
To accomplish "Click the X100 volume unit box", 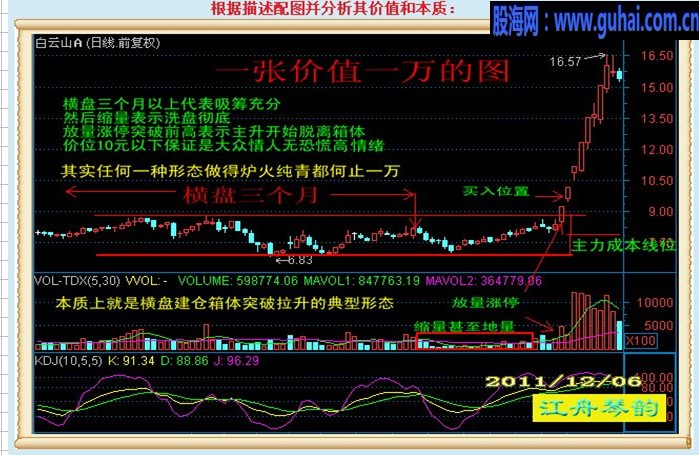I will tap(640, 341).
